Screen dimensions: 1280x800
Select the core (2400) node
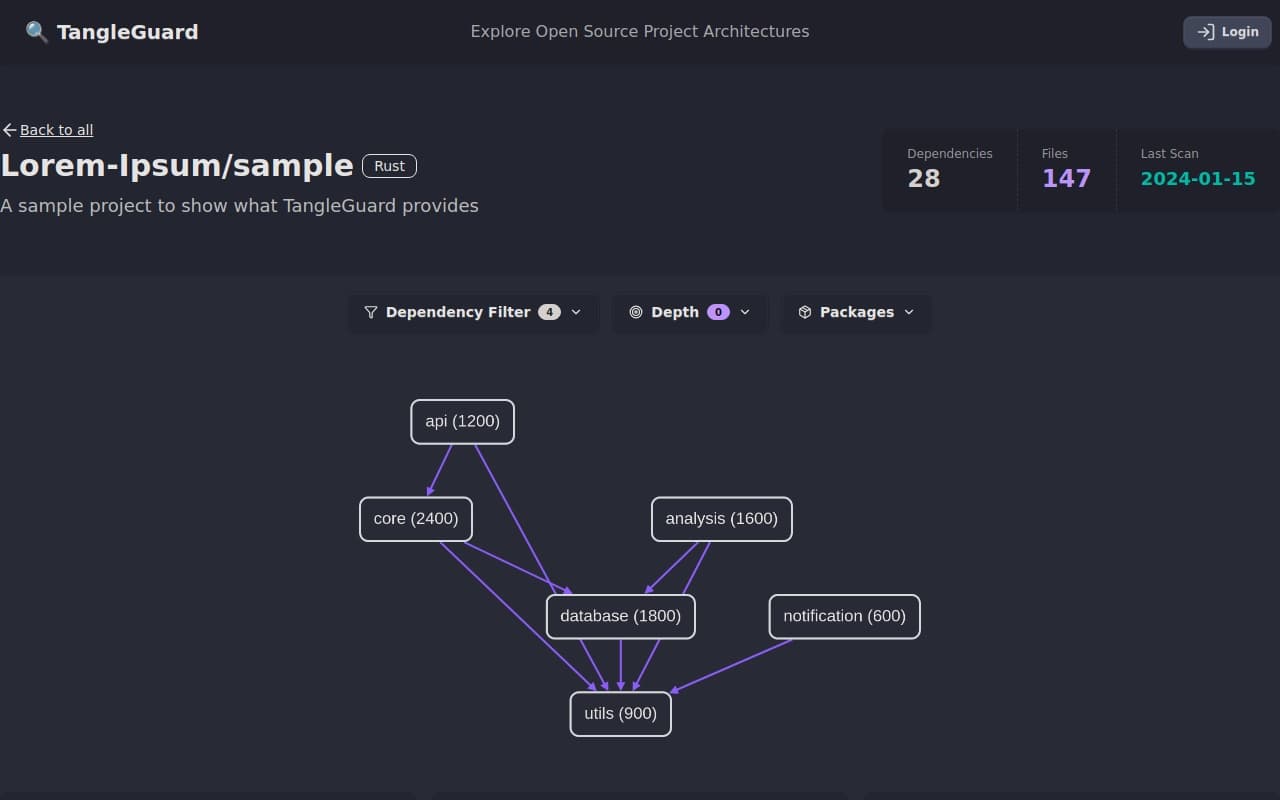point(415,519)
